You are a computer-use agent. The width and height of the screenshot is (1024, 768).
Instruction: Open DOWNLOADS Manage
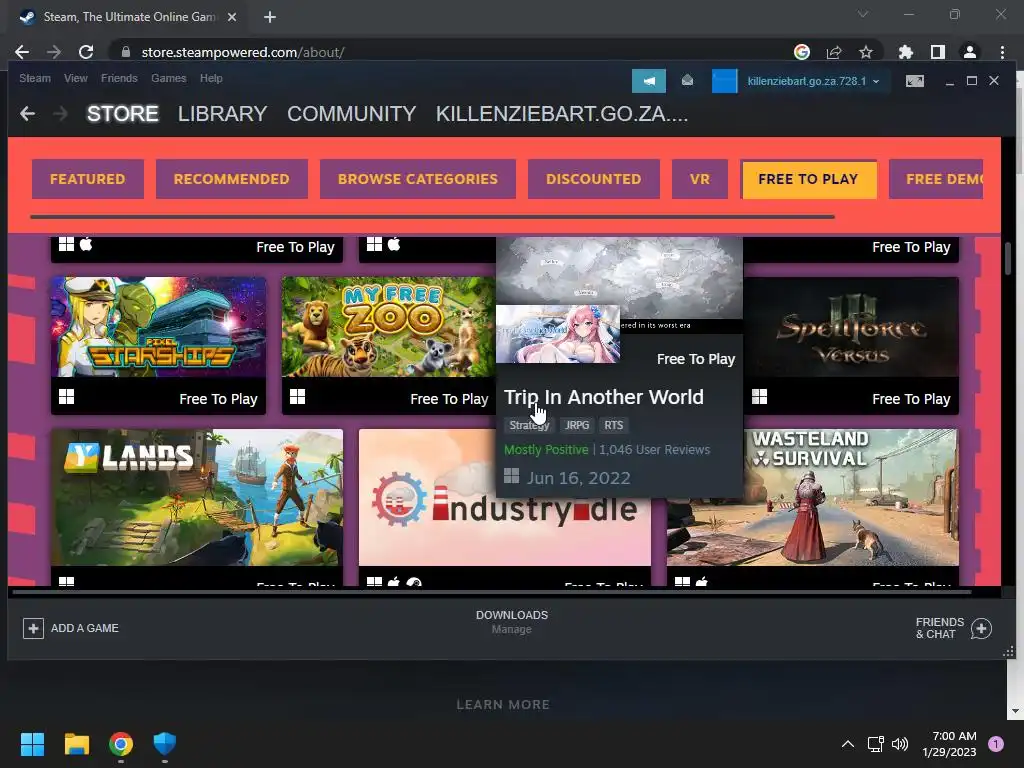tap(511, 622)
